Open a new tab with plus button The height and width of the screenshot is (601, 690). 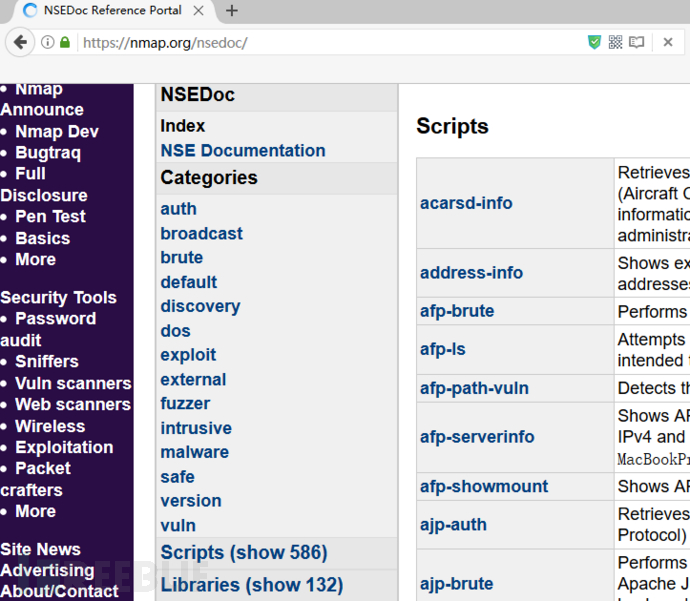[232, 11]
